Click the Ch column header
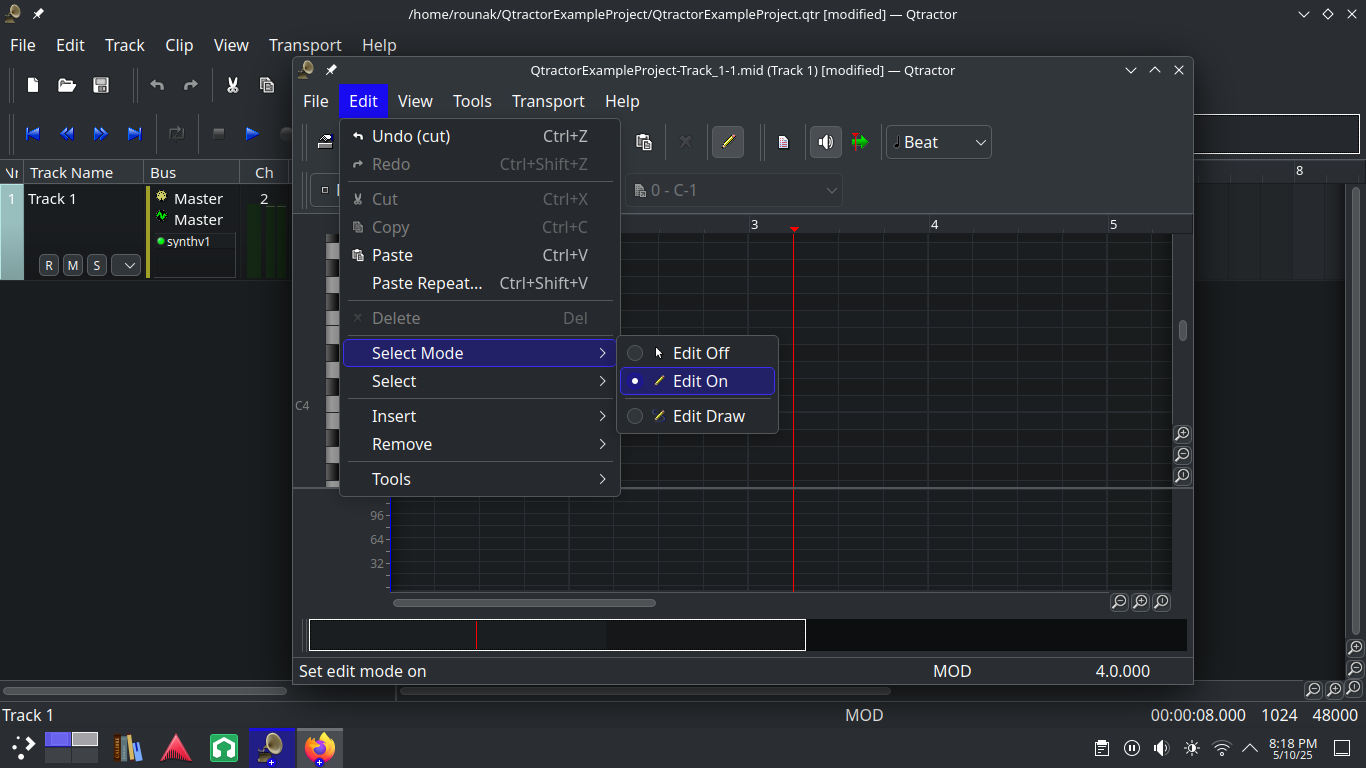Screen dimensions: 1366x768 click(x=265, y=172)
